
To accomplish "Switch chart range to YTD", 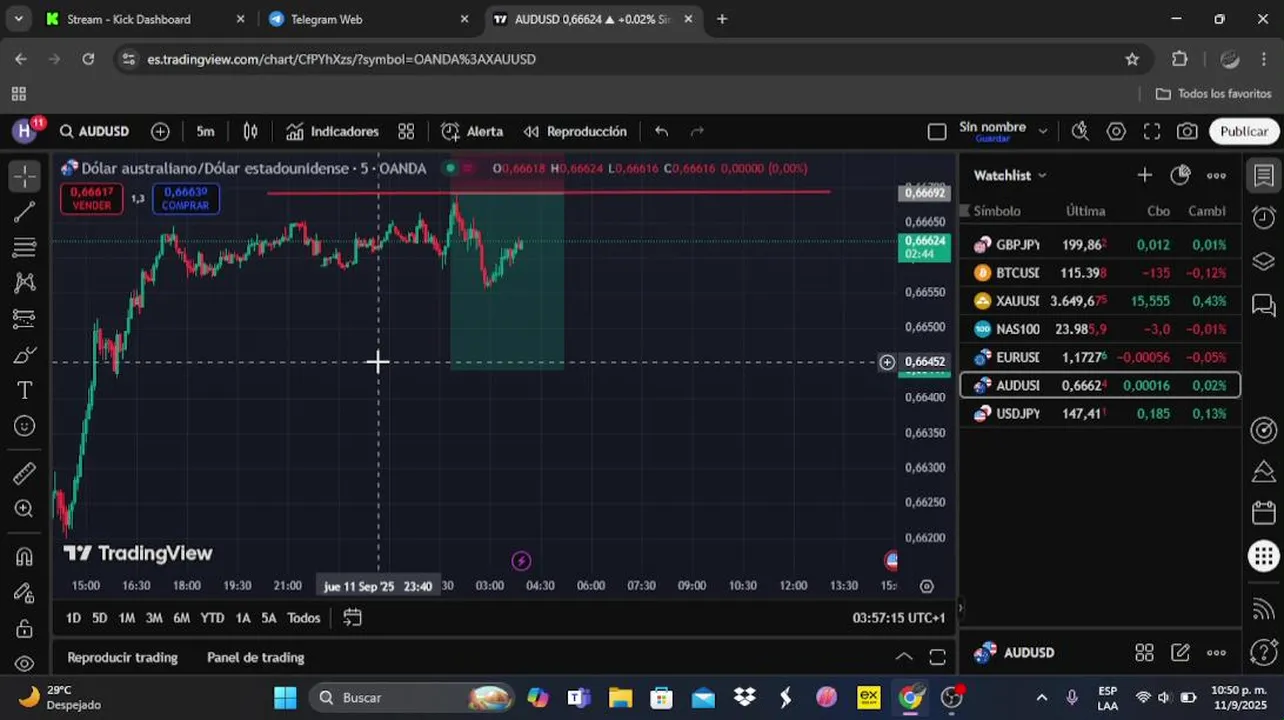I will (212, 618).
